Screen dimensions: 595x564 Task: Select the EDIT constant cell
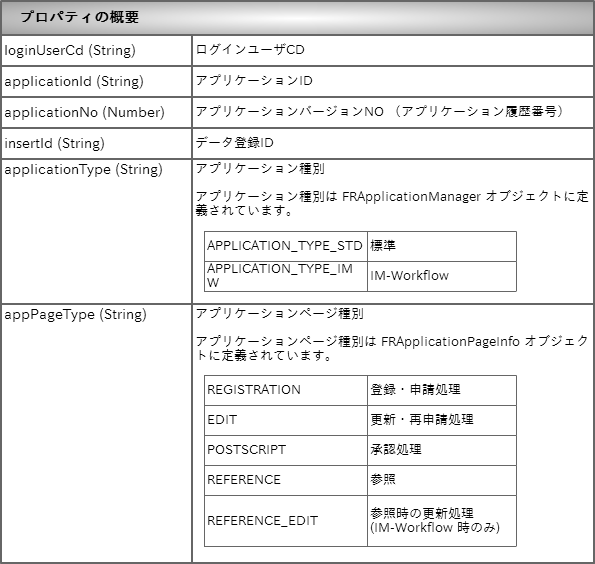click(286, 420)
